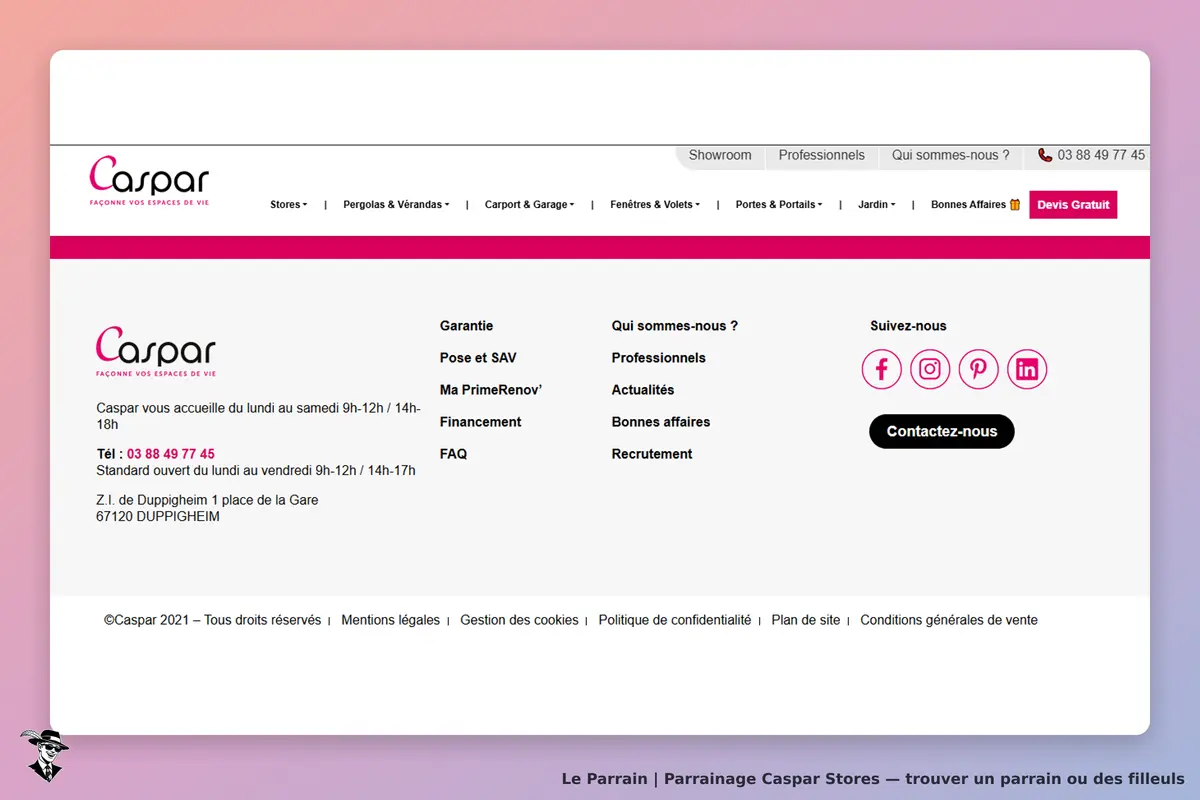Click the Z.I. de Duppigheim address text
Screen dimensions: 1200x800
pos(208,500)
